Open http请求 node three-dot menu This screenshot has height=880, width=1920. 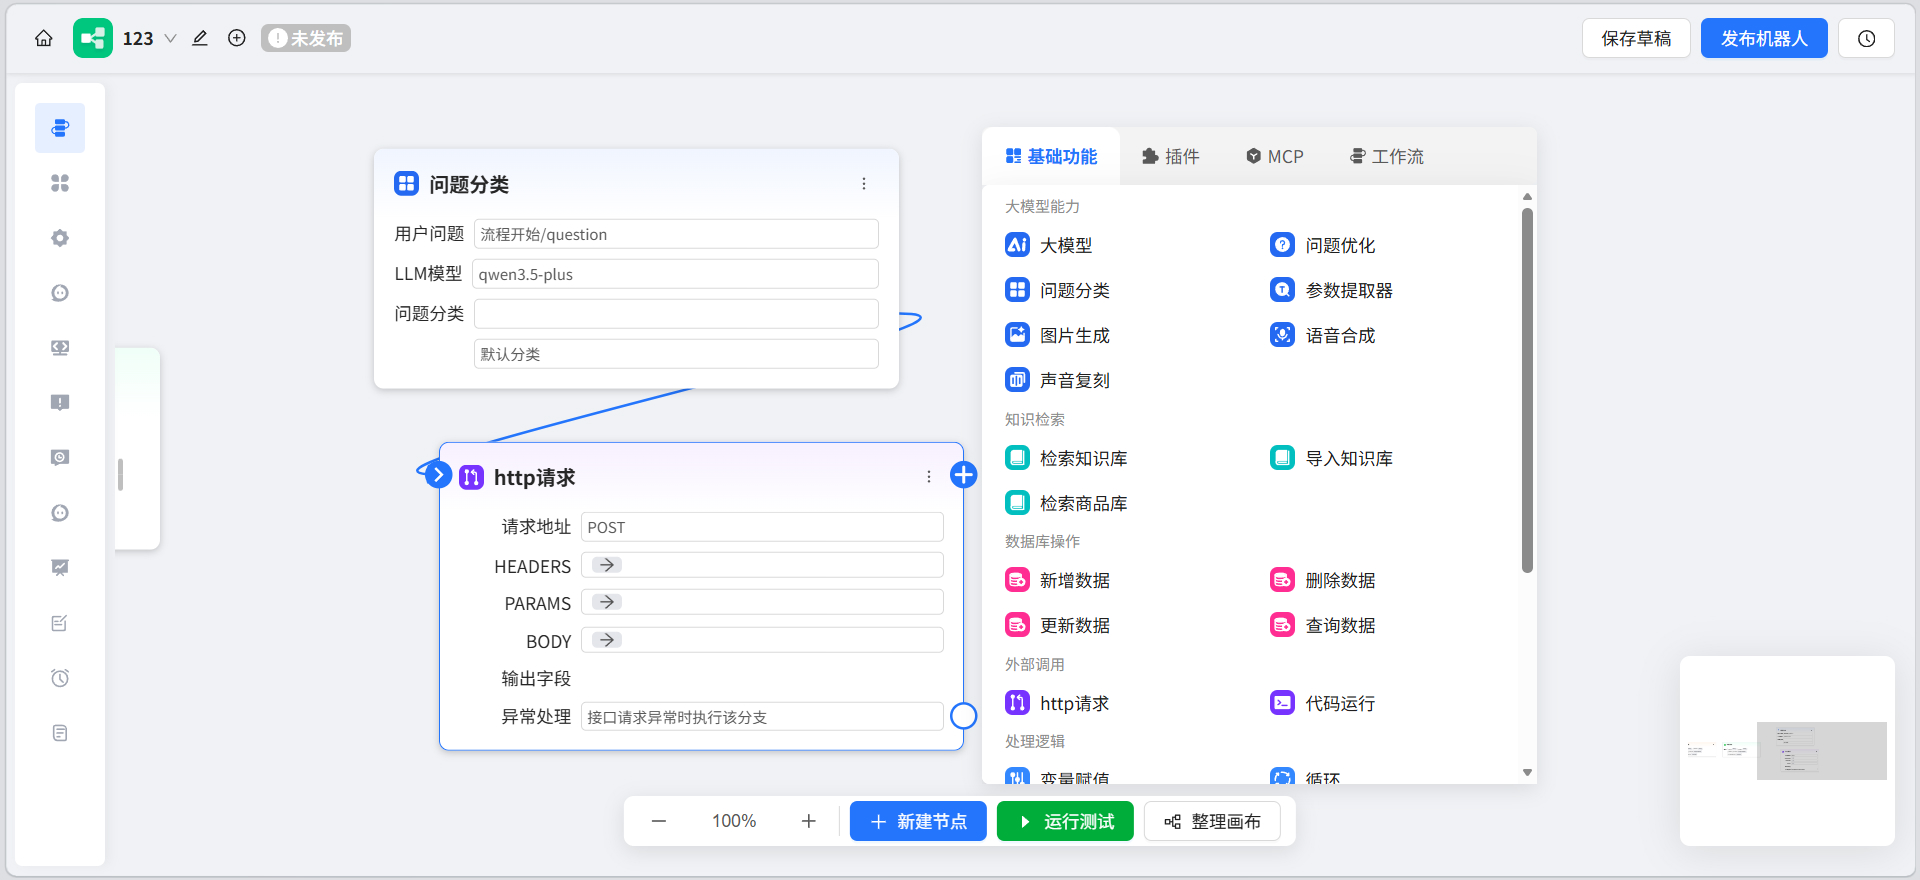coord(929,477)
